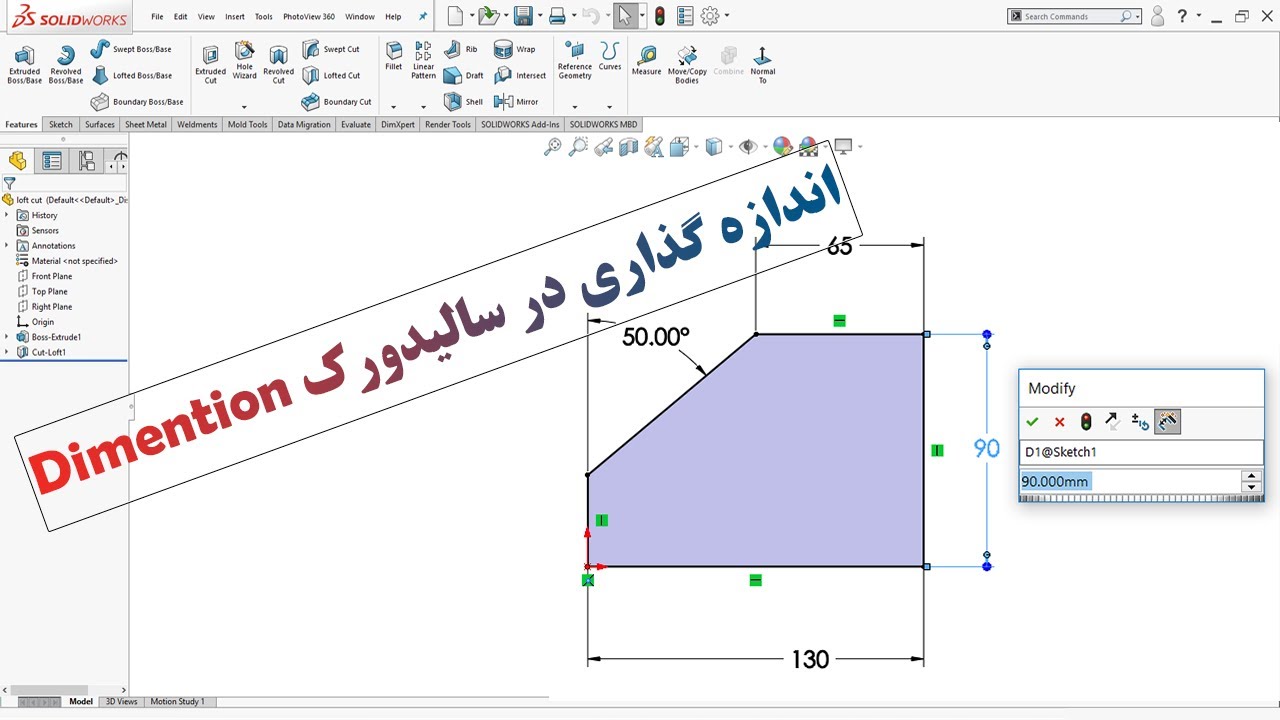Image resolution: width=1280 pixels, height=720 pixels.
Task: Select the Linear Pattern tool
Action: [424, 60]
